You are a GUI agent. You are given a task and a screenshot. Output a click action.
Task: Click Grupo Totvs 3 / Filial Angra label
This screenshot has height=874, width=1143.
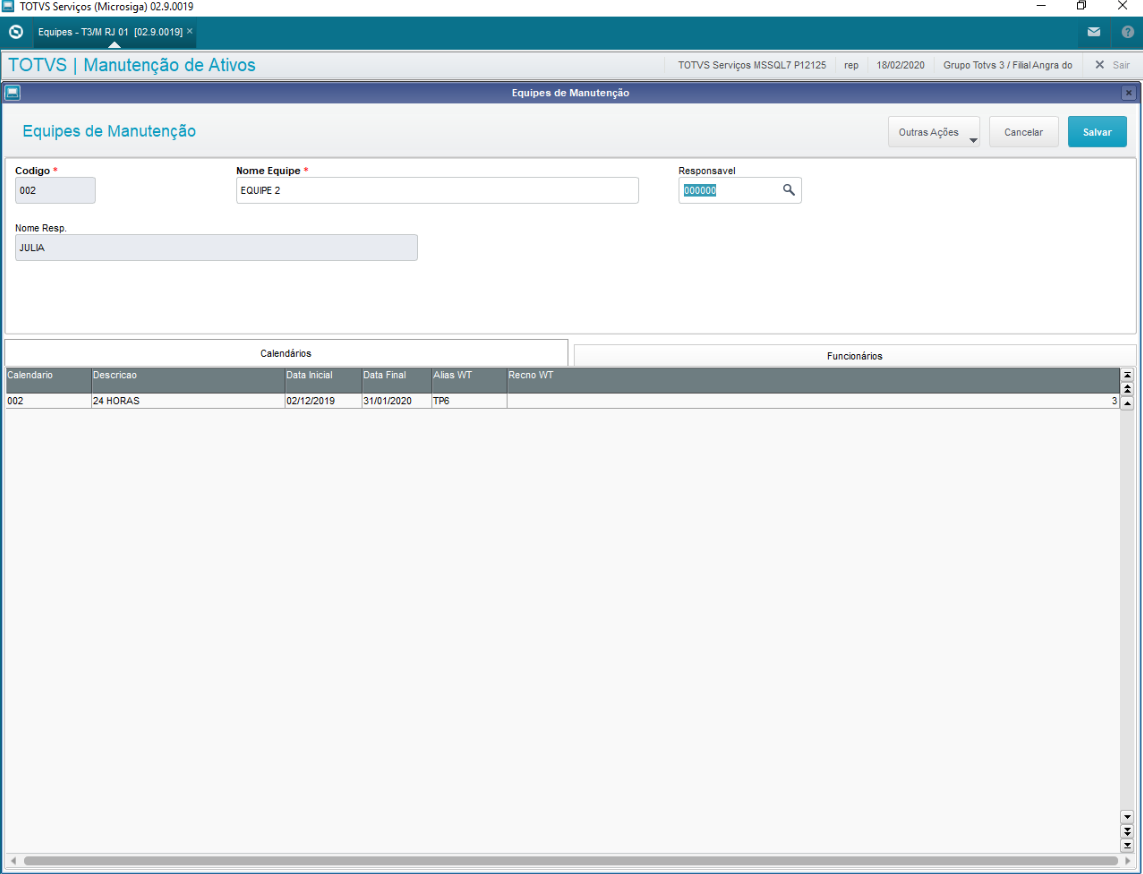click(x=1007, y=65)
